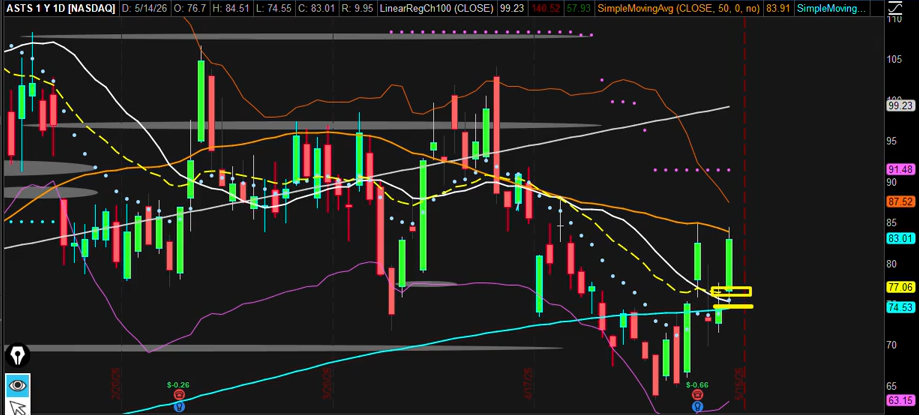Click the ASTS 1 Y 1D chart title

(60, 8)
